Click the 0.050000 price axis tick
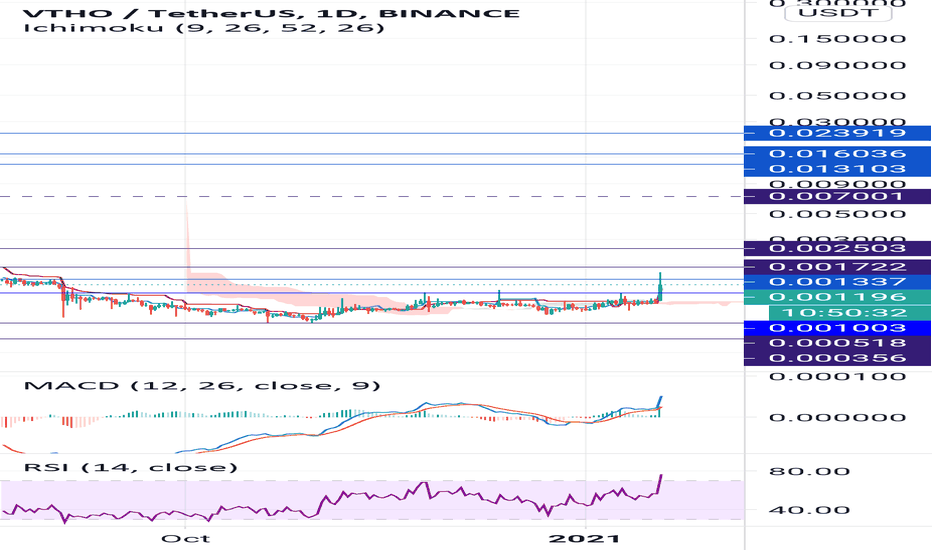The width and height of the screenshot is (932, 550). [837, 96]
